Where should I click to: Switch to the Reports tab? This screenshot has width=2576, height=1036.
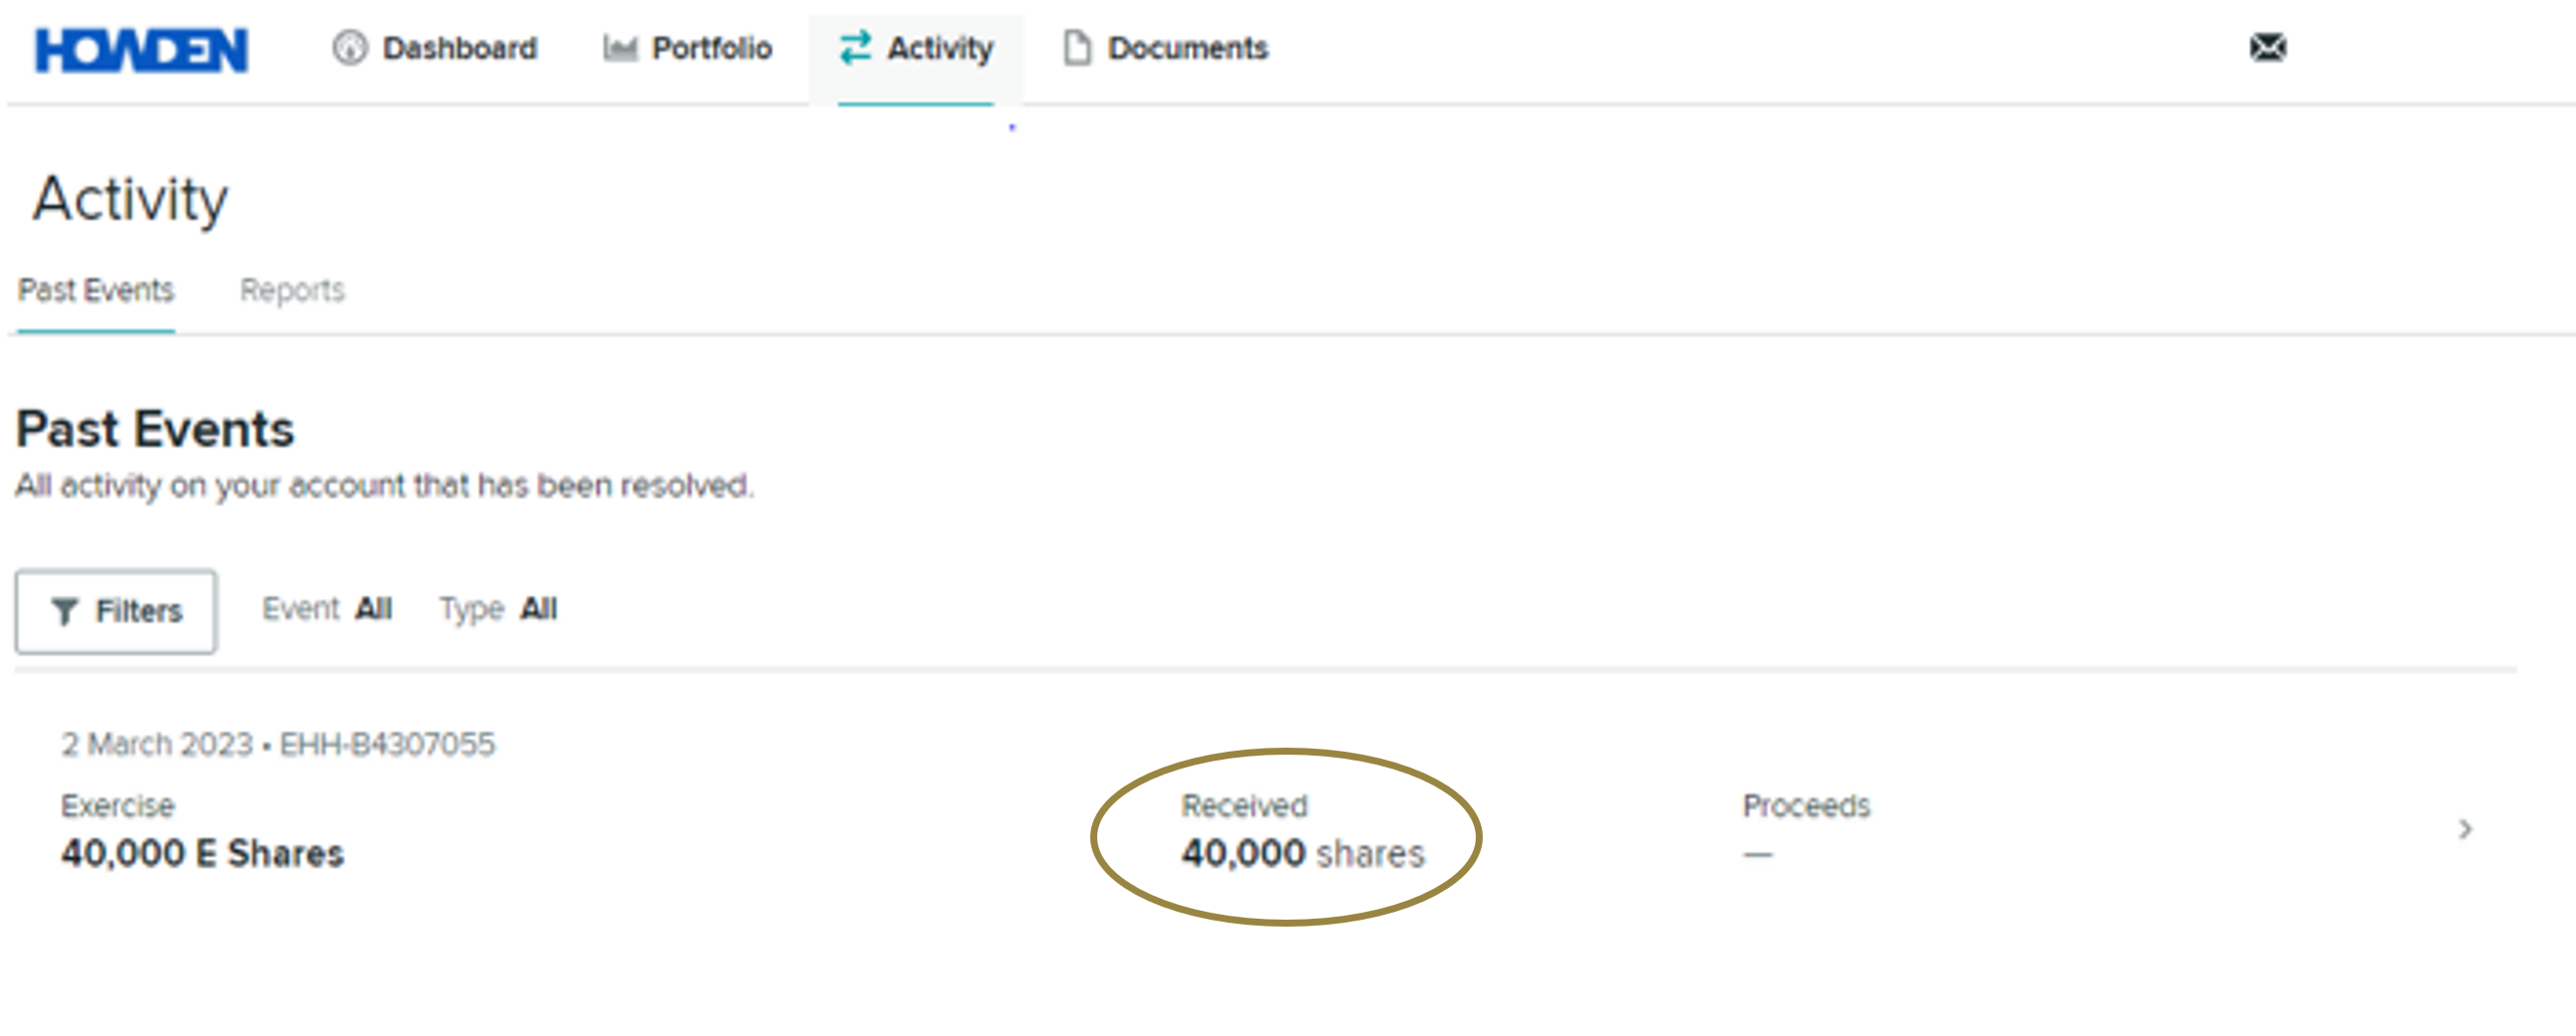click(x=292, y=290)
